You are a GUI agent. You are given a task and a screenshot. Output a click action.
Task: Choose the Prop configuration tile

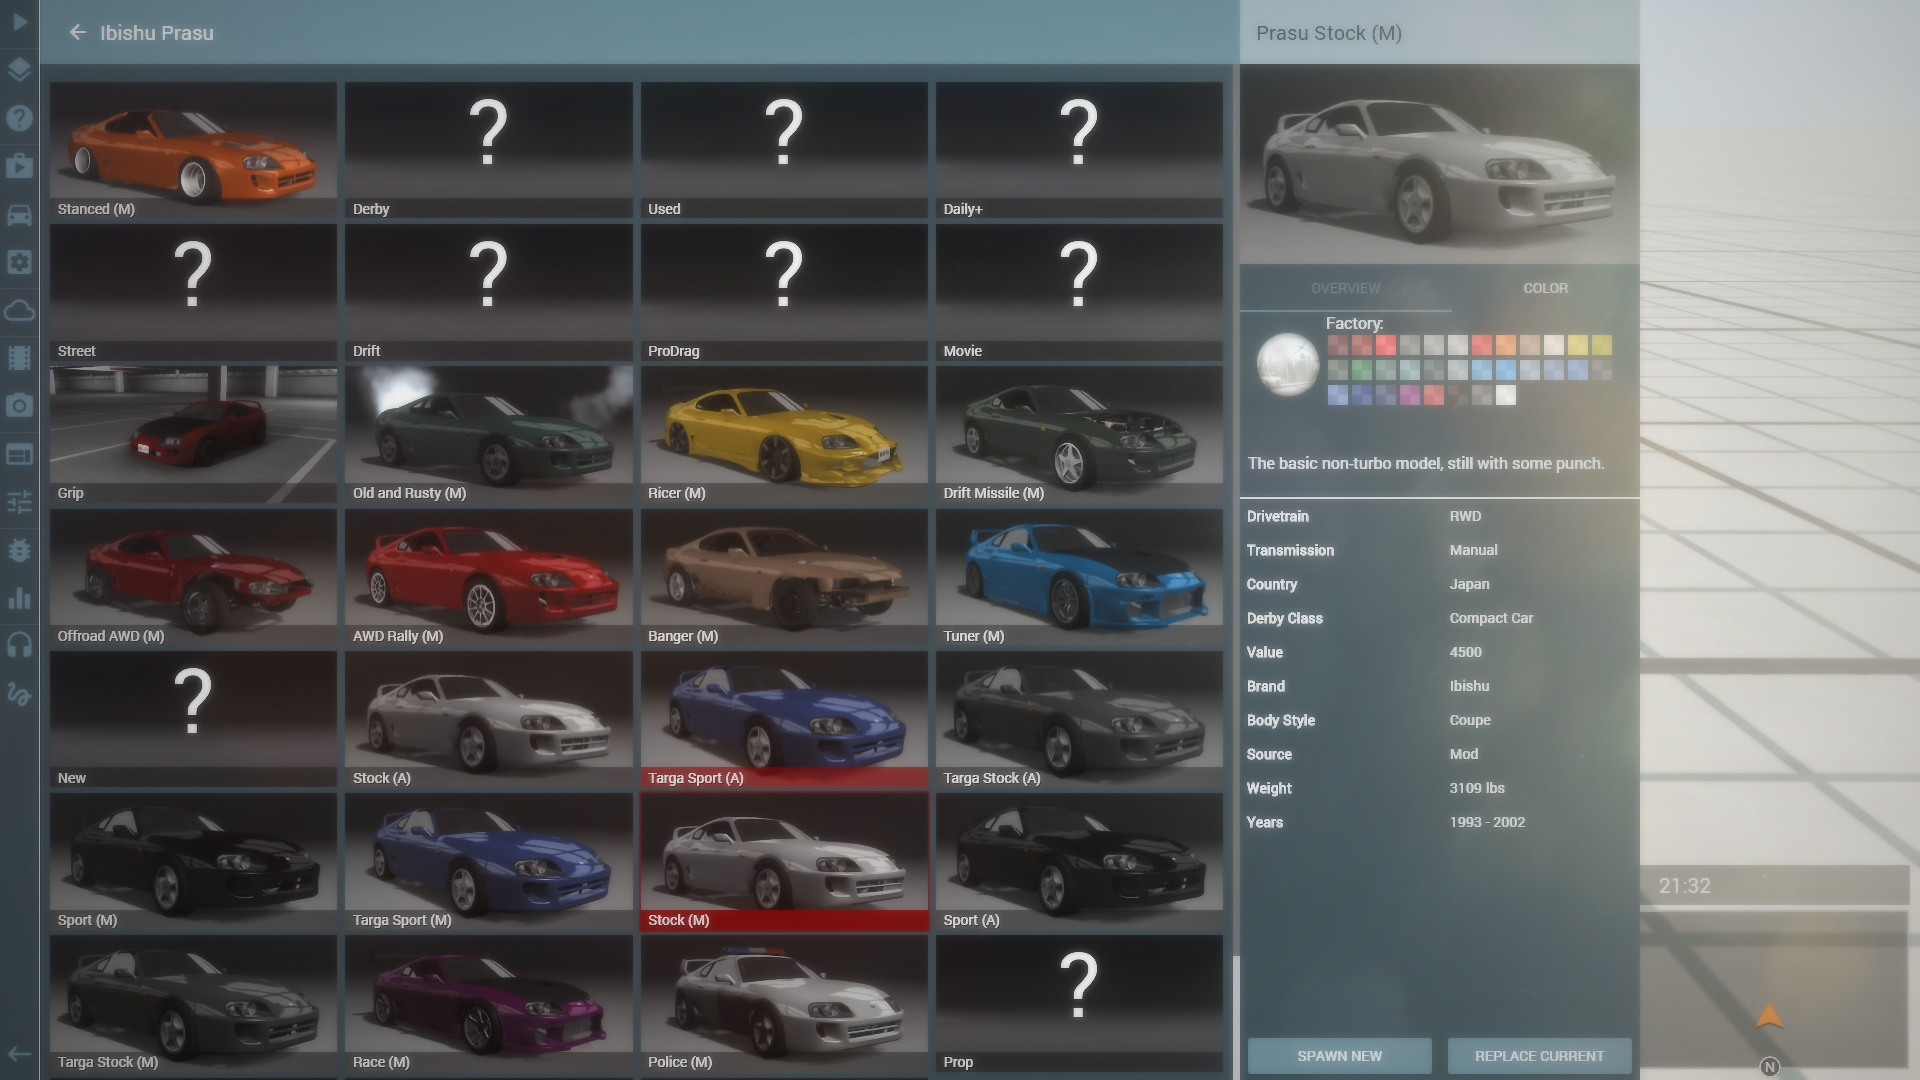click(x=1079, y=1003)
